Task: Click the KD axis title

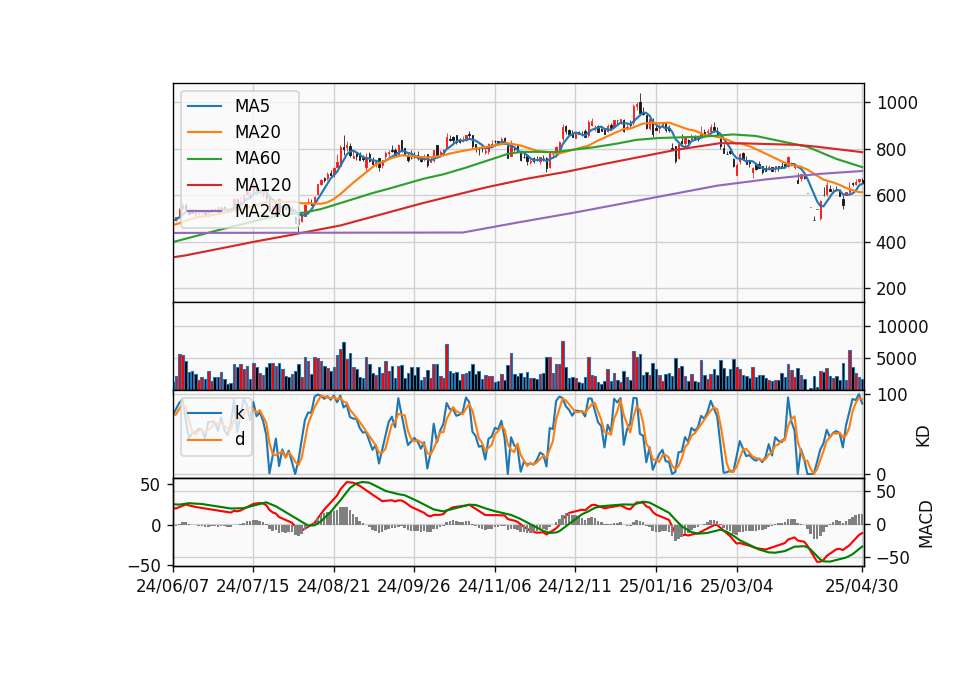Action: pos(923,437)
